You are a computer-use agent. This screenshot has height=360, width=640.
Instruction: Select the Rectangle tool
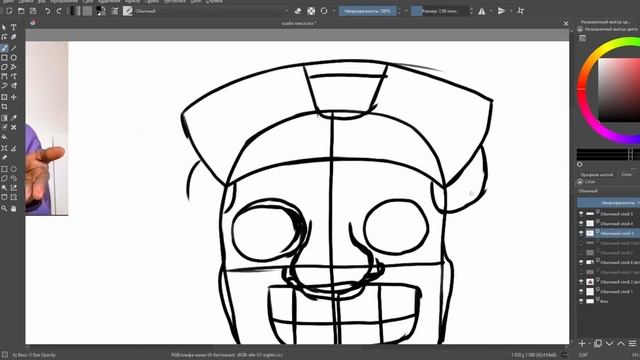4,58
